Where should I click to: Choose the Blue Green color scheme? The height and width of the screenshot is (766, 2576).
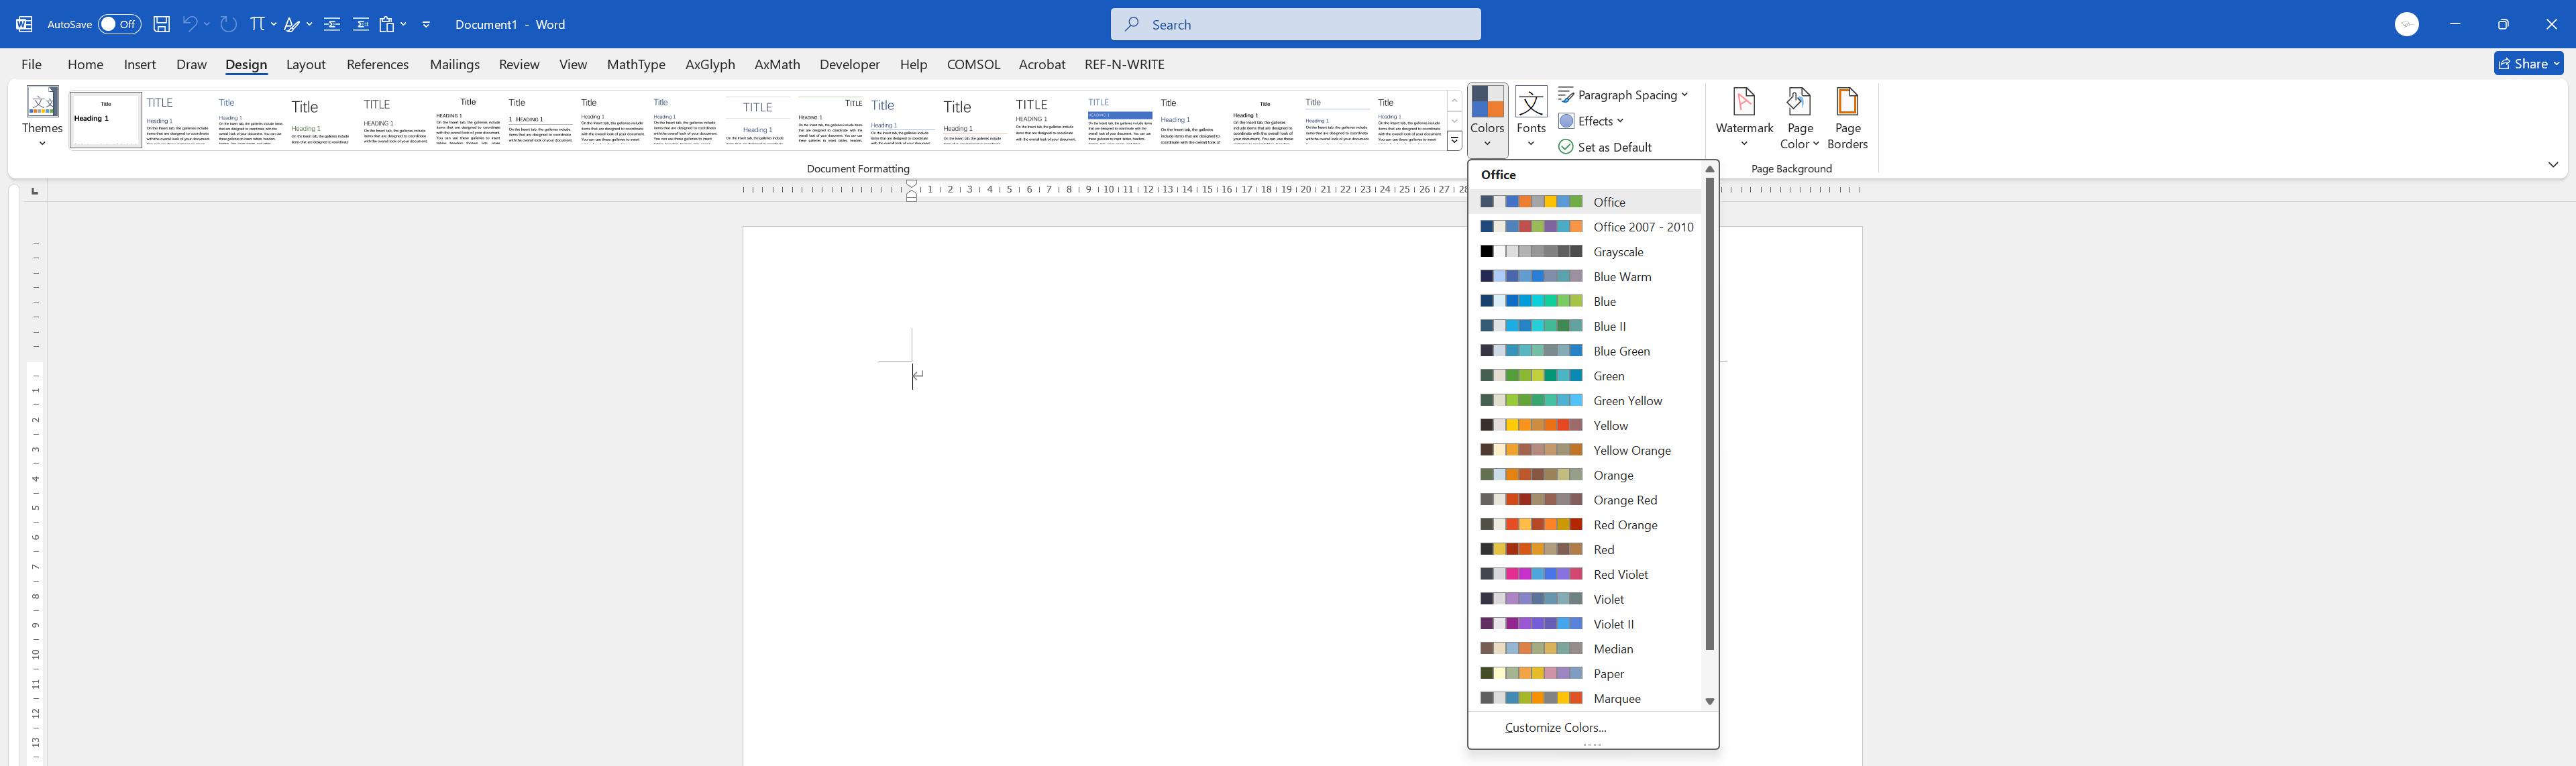click(x=1621, y=351)
